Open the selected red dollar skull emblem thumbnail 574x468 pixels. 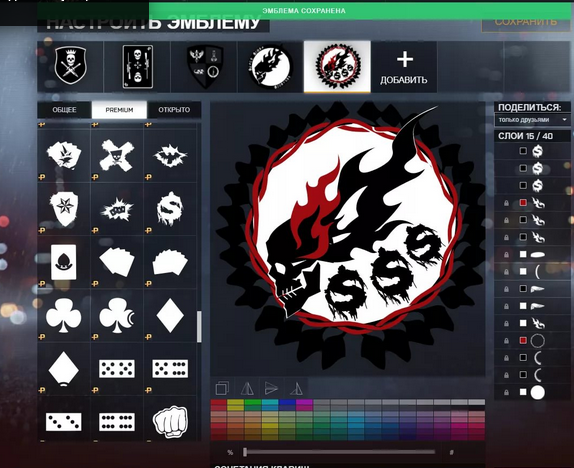338,67
